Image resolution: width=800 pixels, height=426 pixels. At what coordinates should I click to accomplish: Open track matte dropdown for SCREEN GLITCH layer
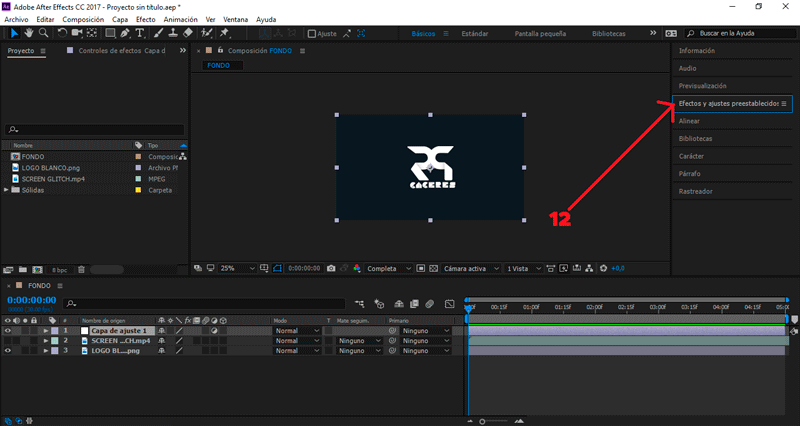pyautogui.click(x=360, y=341)
